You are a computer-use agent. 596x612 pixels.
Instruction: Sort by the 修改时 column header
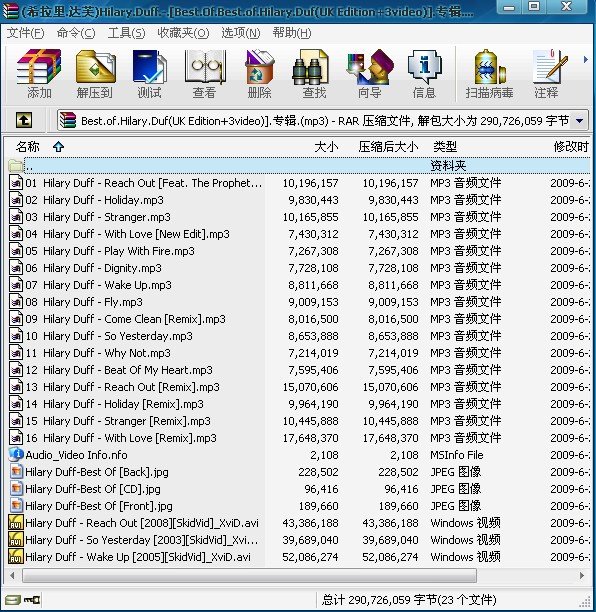pyautogui.click(x=571, y=147)
